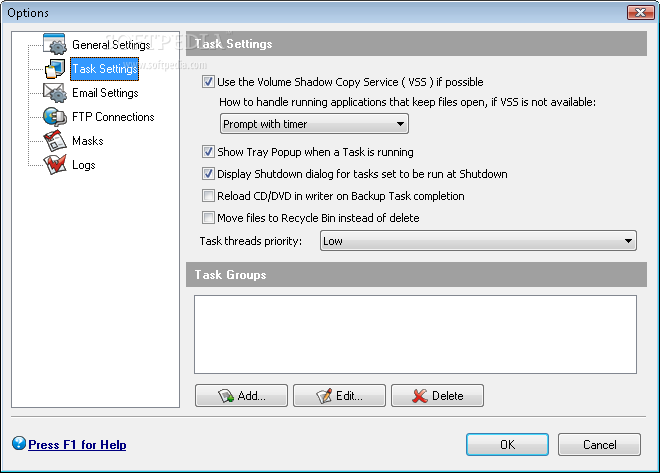Click the Masks icon in tree
This screenshot has width=660, height=473.
point(55,141)
